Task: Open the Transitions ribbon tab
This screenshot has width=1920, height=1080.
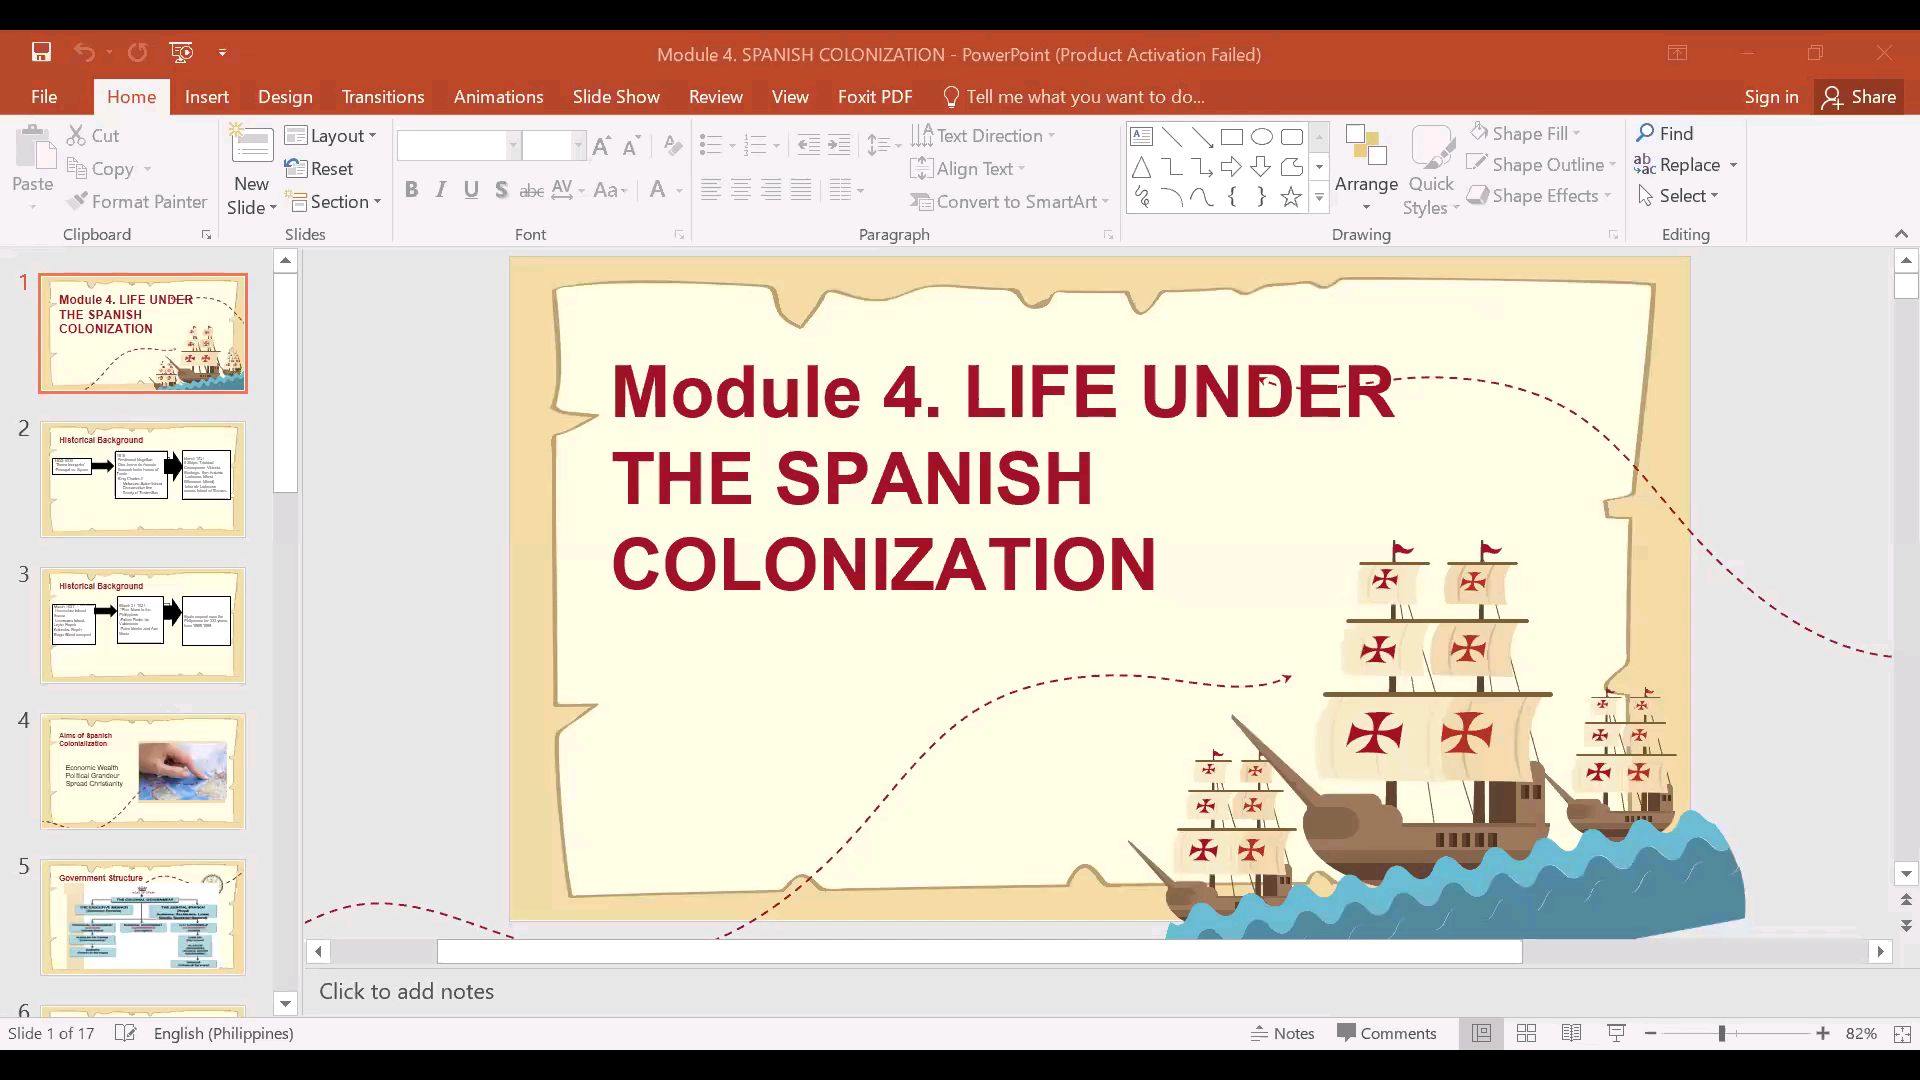Action: [383, 97]
